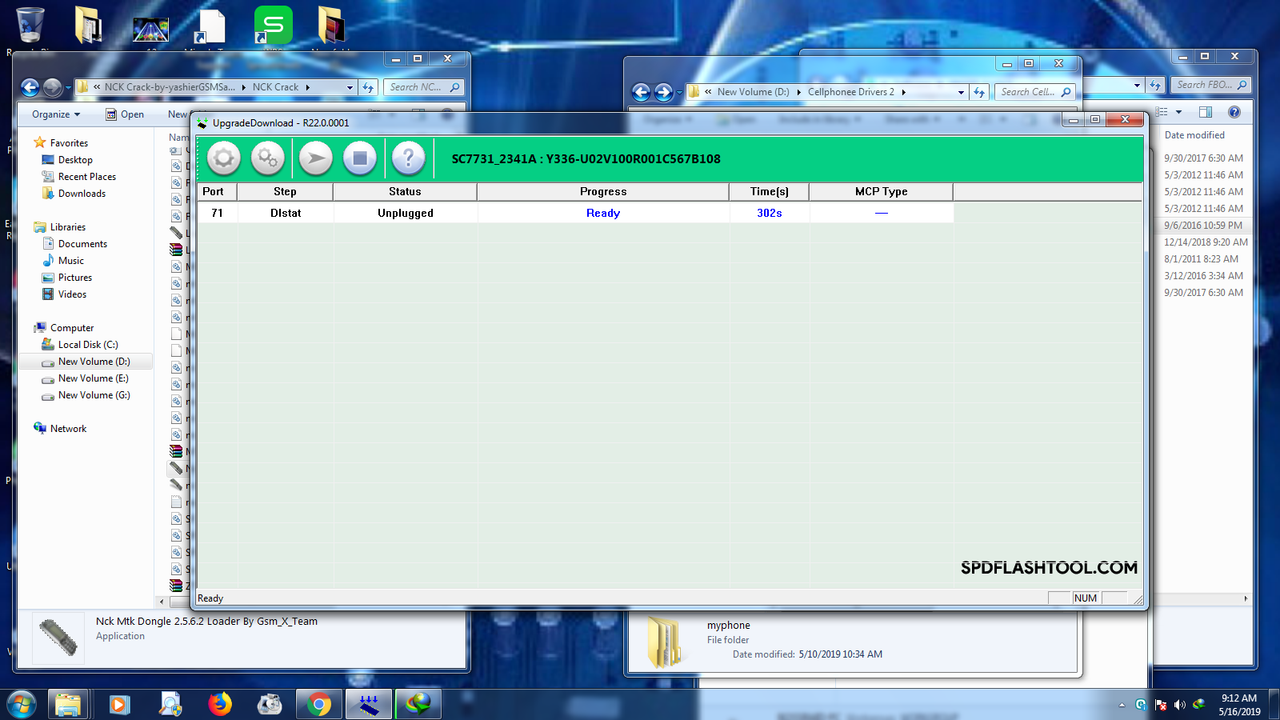Open Downloads in navigation pane
Viewport: 1280px width, 720px height.
81,194
